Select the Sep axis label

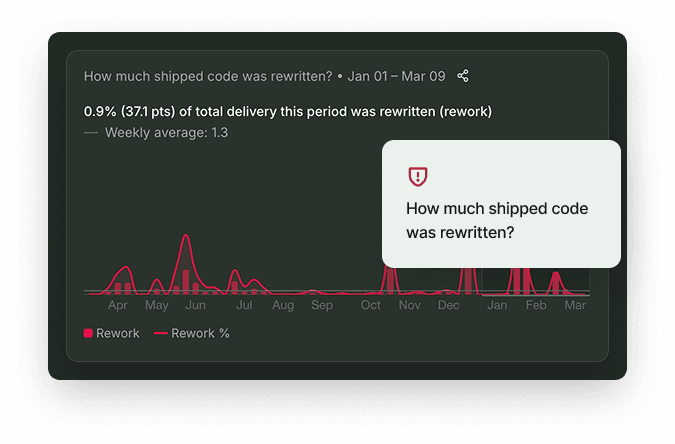tap(322, 305)
